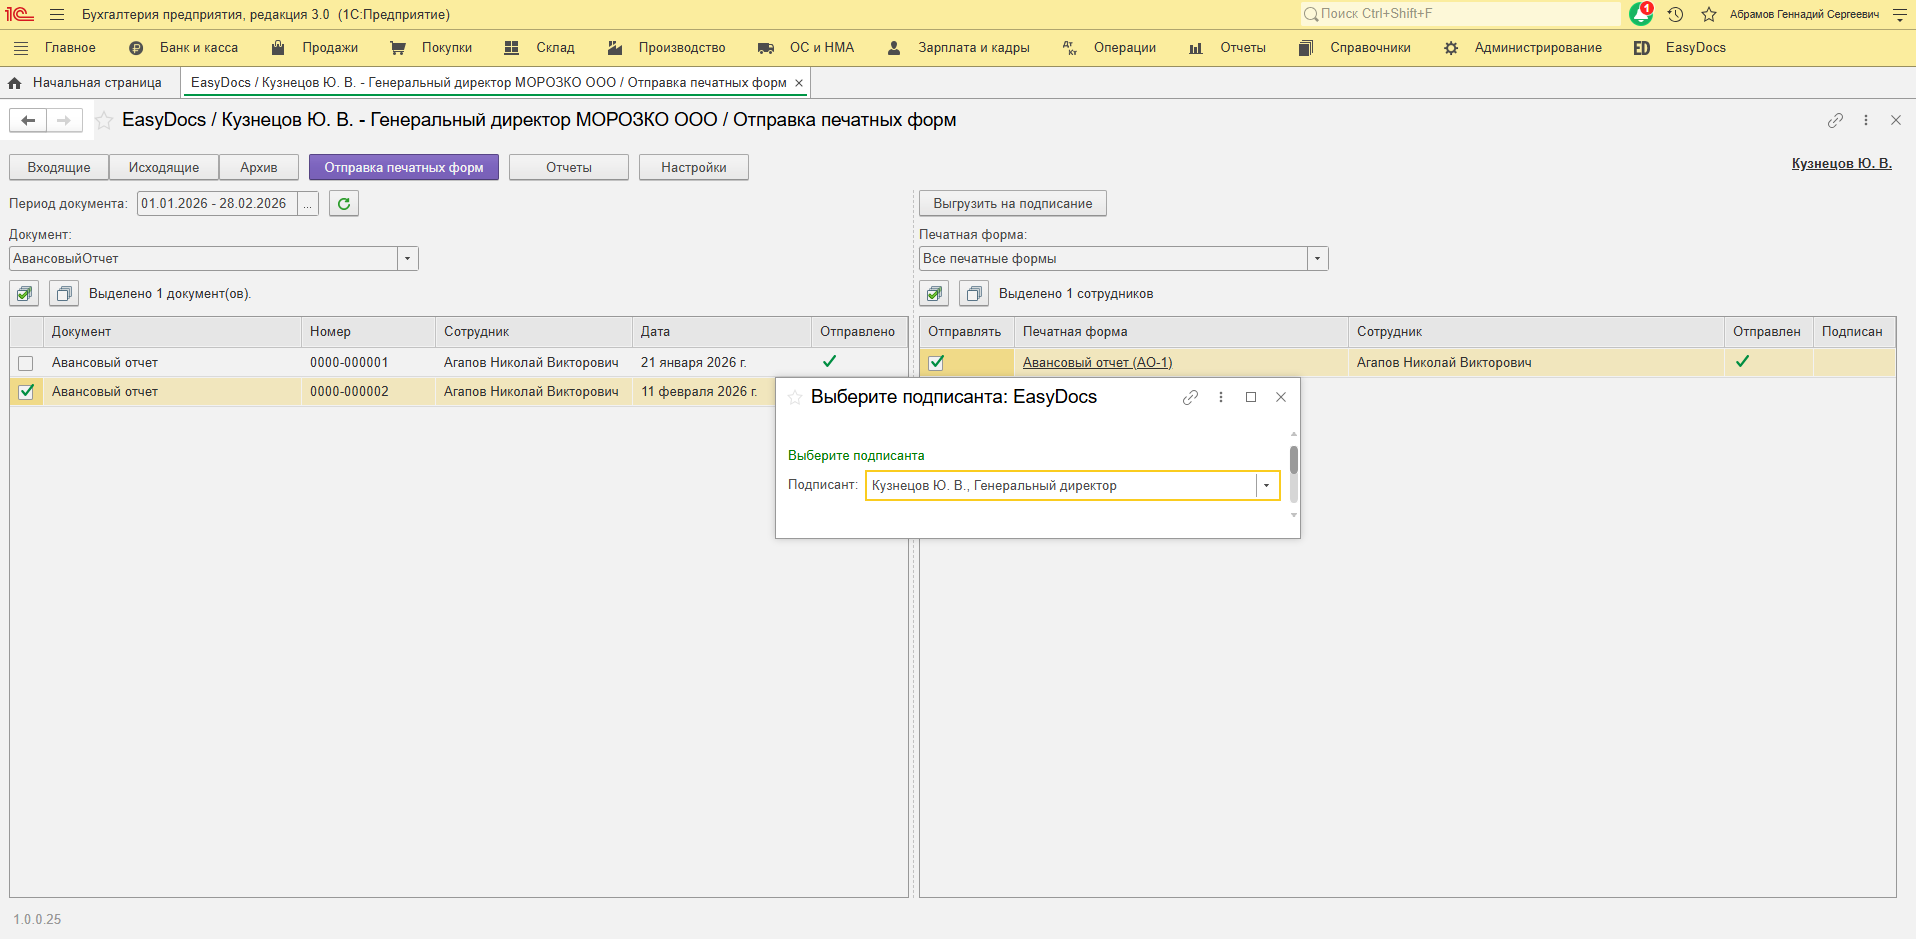The height and width of the screenshot is (939, 1916).
Task: Open EasyDocs Отчеты tab button
Action: tap(569, 168)
